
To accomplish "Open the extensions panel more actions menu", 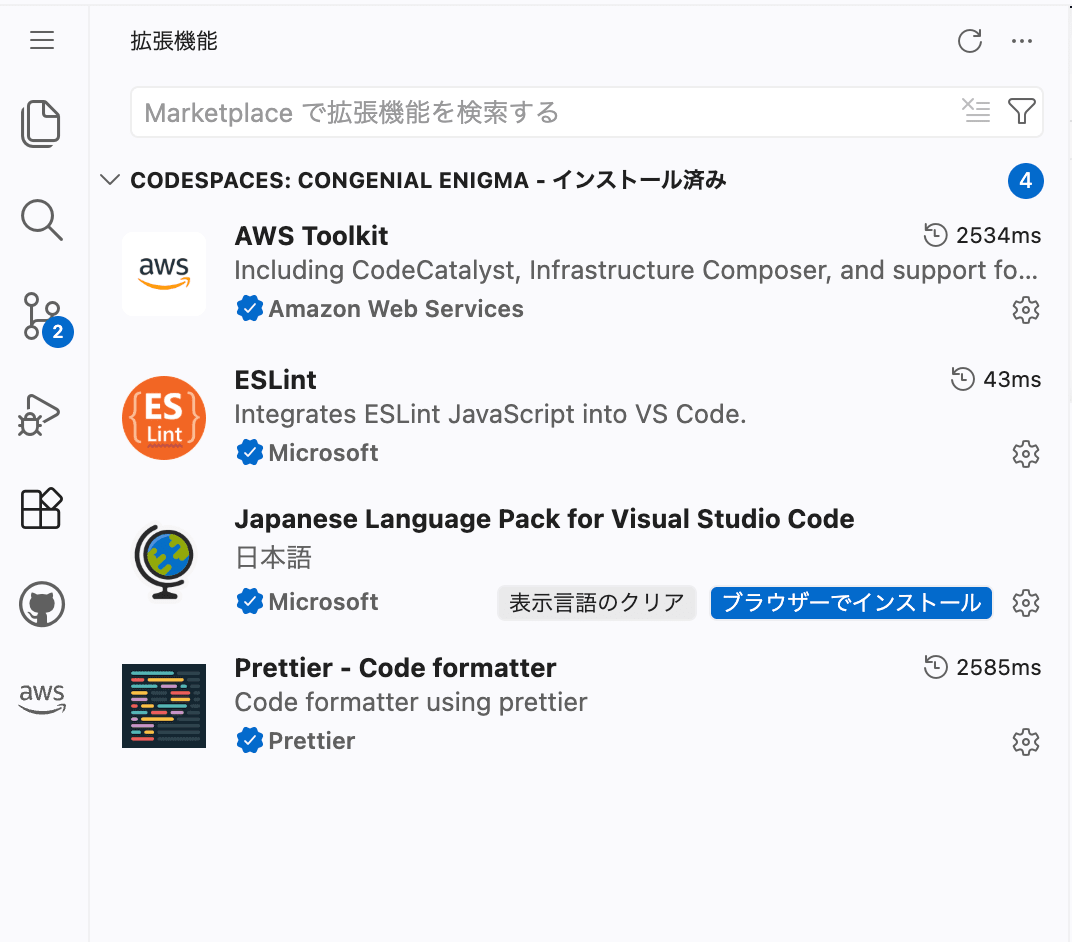I will [x=1021, y=41].
